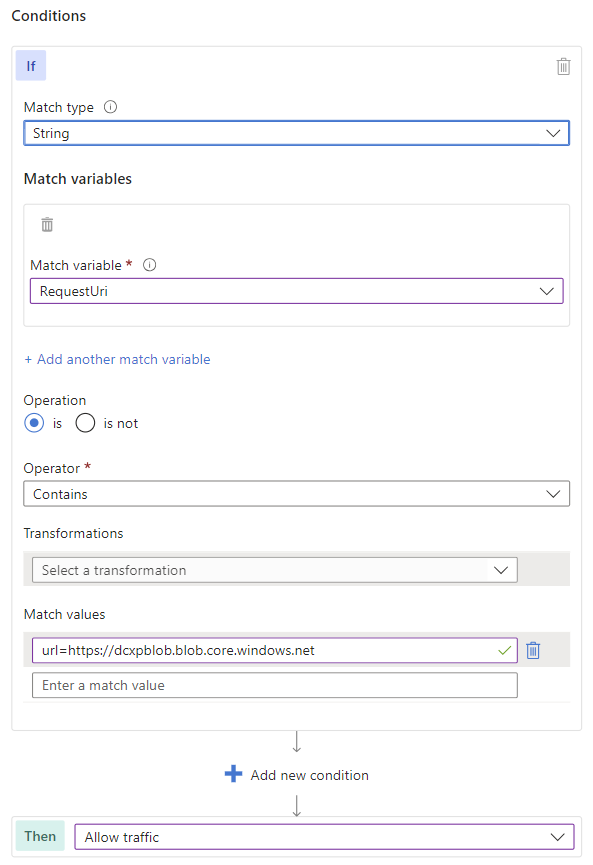
Task: Open the Allow traffic action dropdown
Action: 324,837
